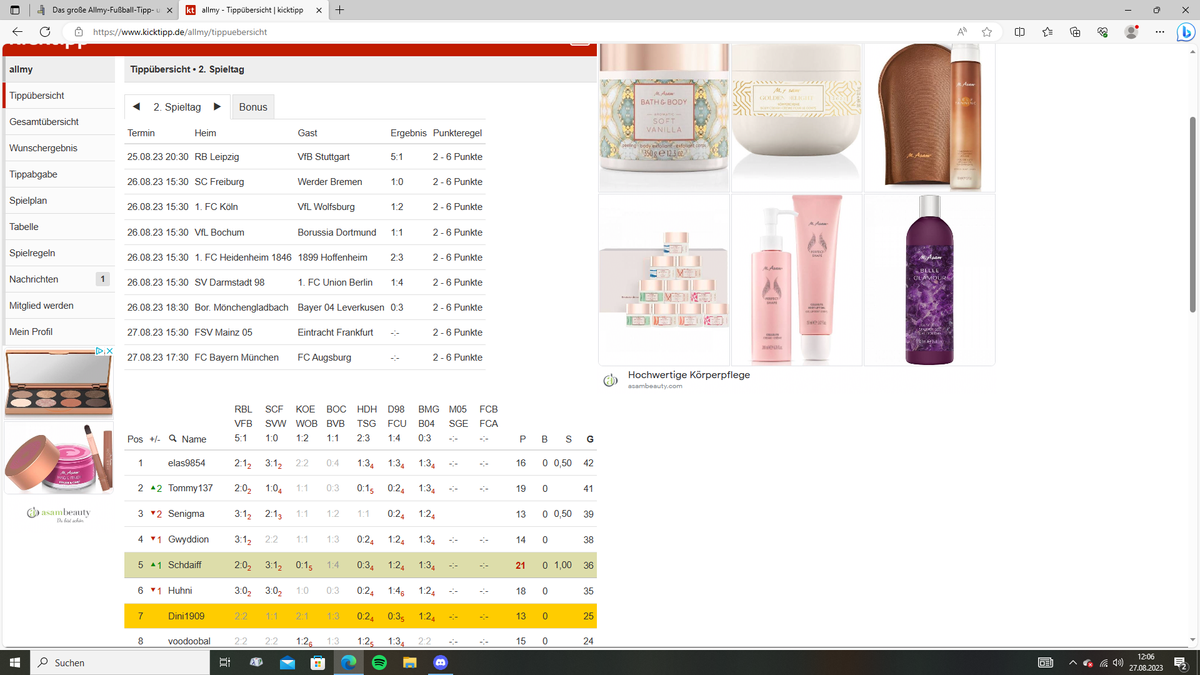Open the tab actions menu icon
This screenshot has width=1200, height=675.
point(15,10)
